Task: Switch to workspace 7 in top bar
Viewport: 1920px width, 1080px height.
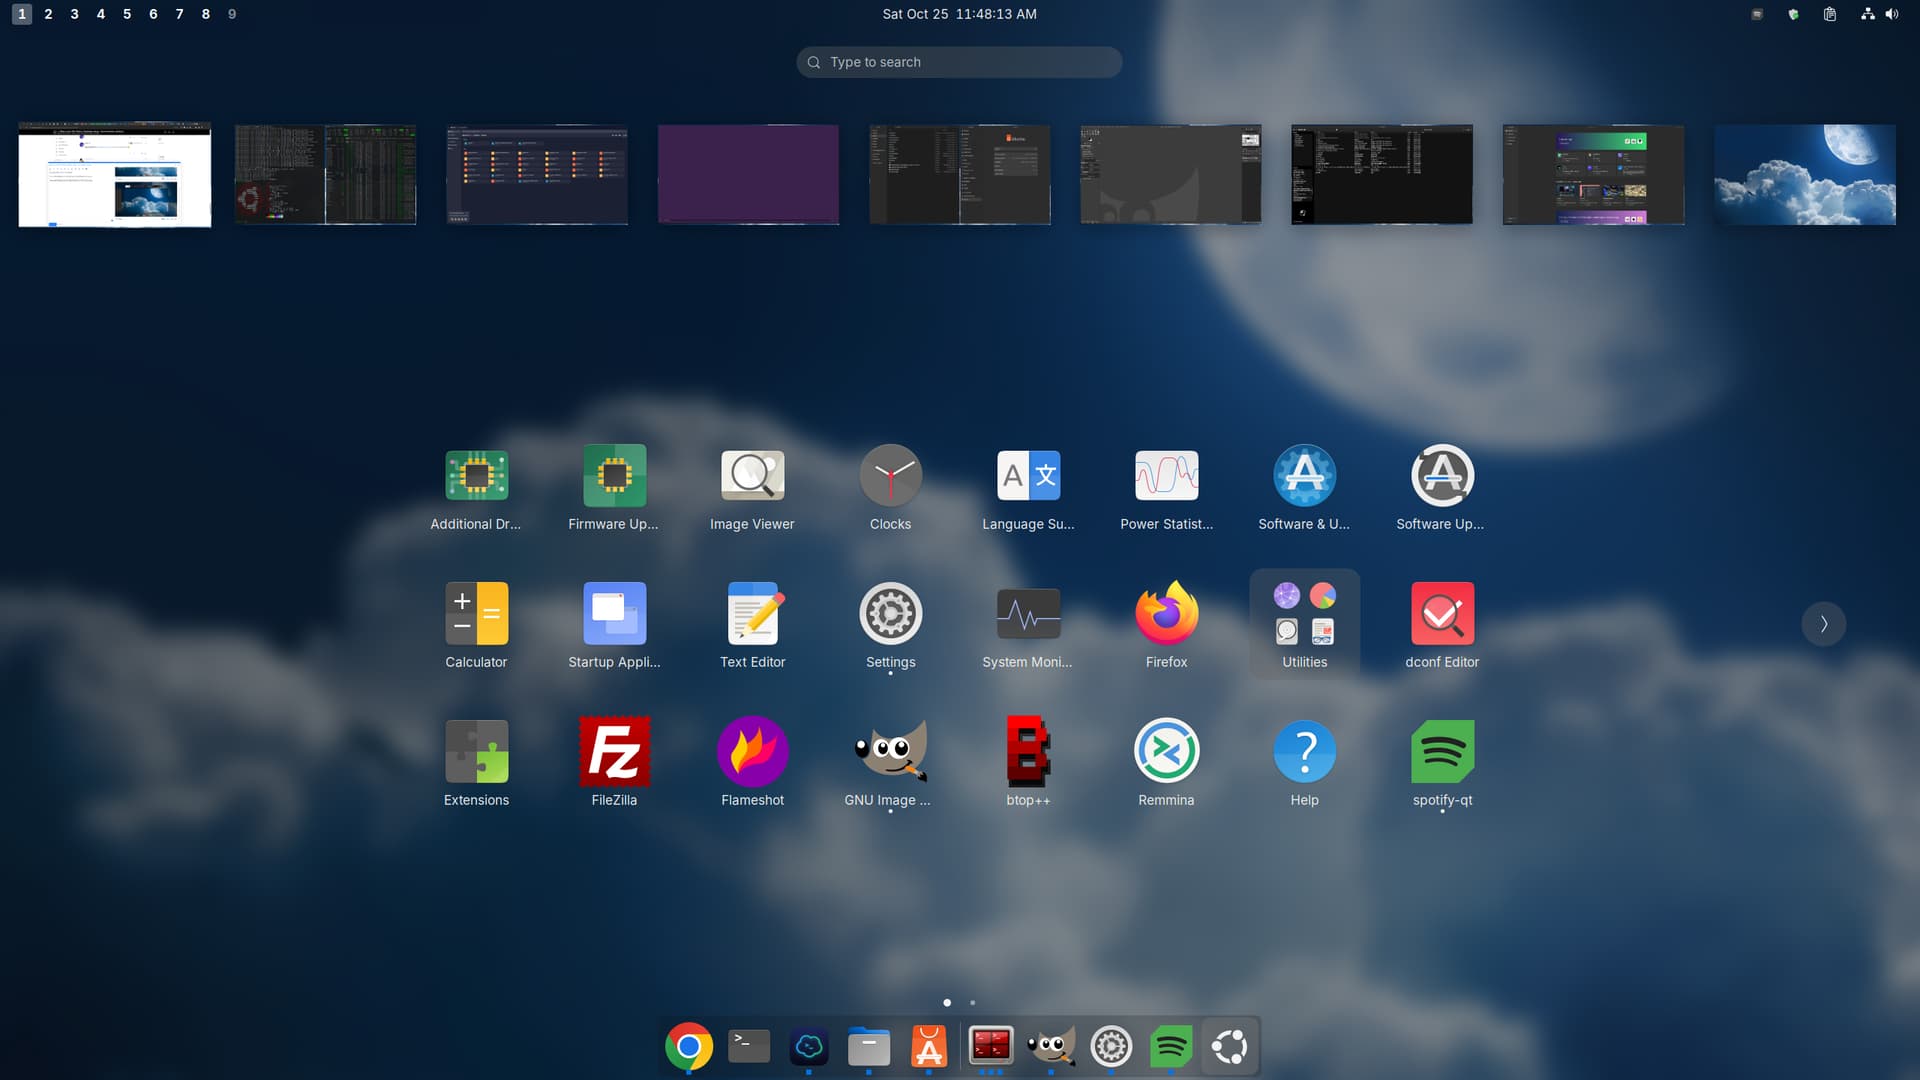Action: tap(179, 14)
